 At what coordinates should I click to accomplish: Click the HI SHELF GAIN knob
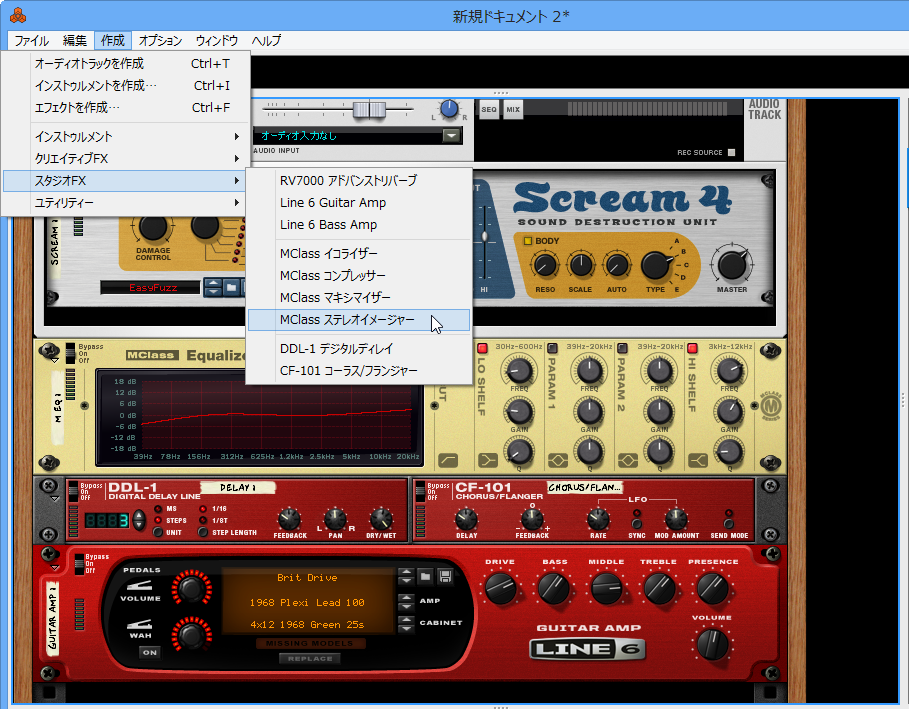(x=729, y=412)
